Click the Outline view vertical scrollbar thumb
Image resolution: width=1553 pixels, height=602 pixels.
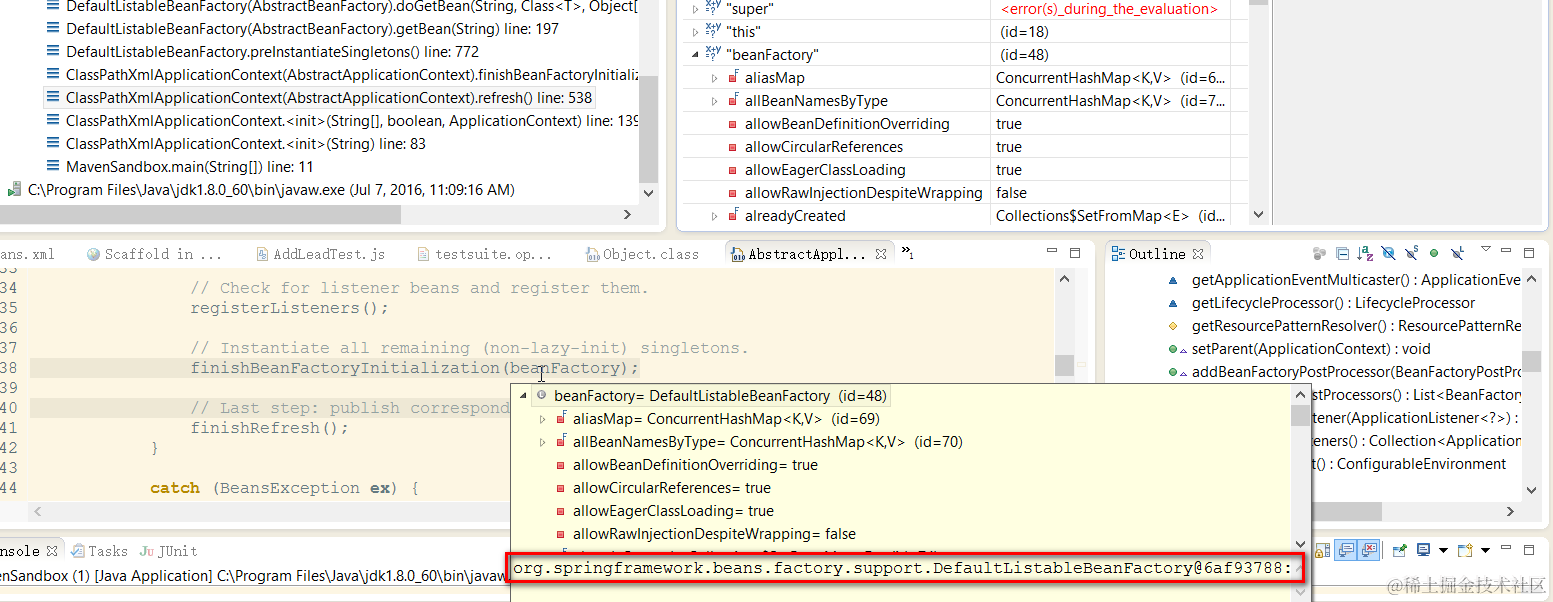tap(1531, 361)
